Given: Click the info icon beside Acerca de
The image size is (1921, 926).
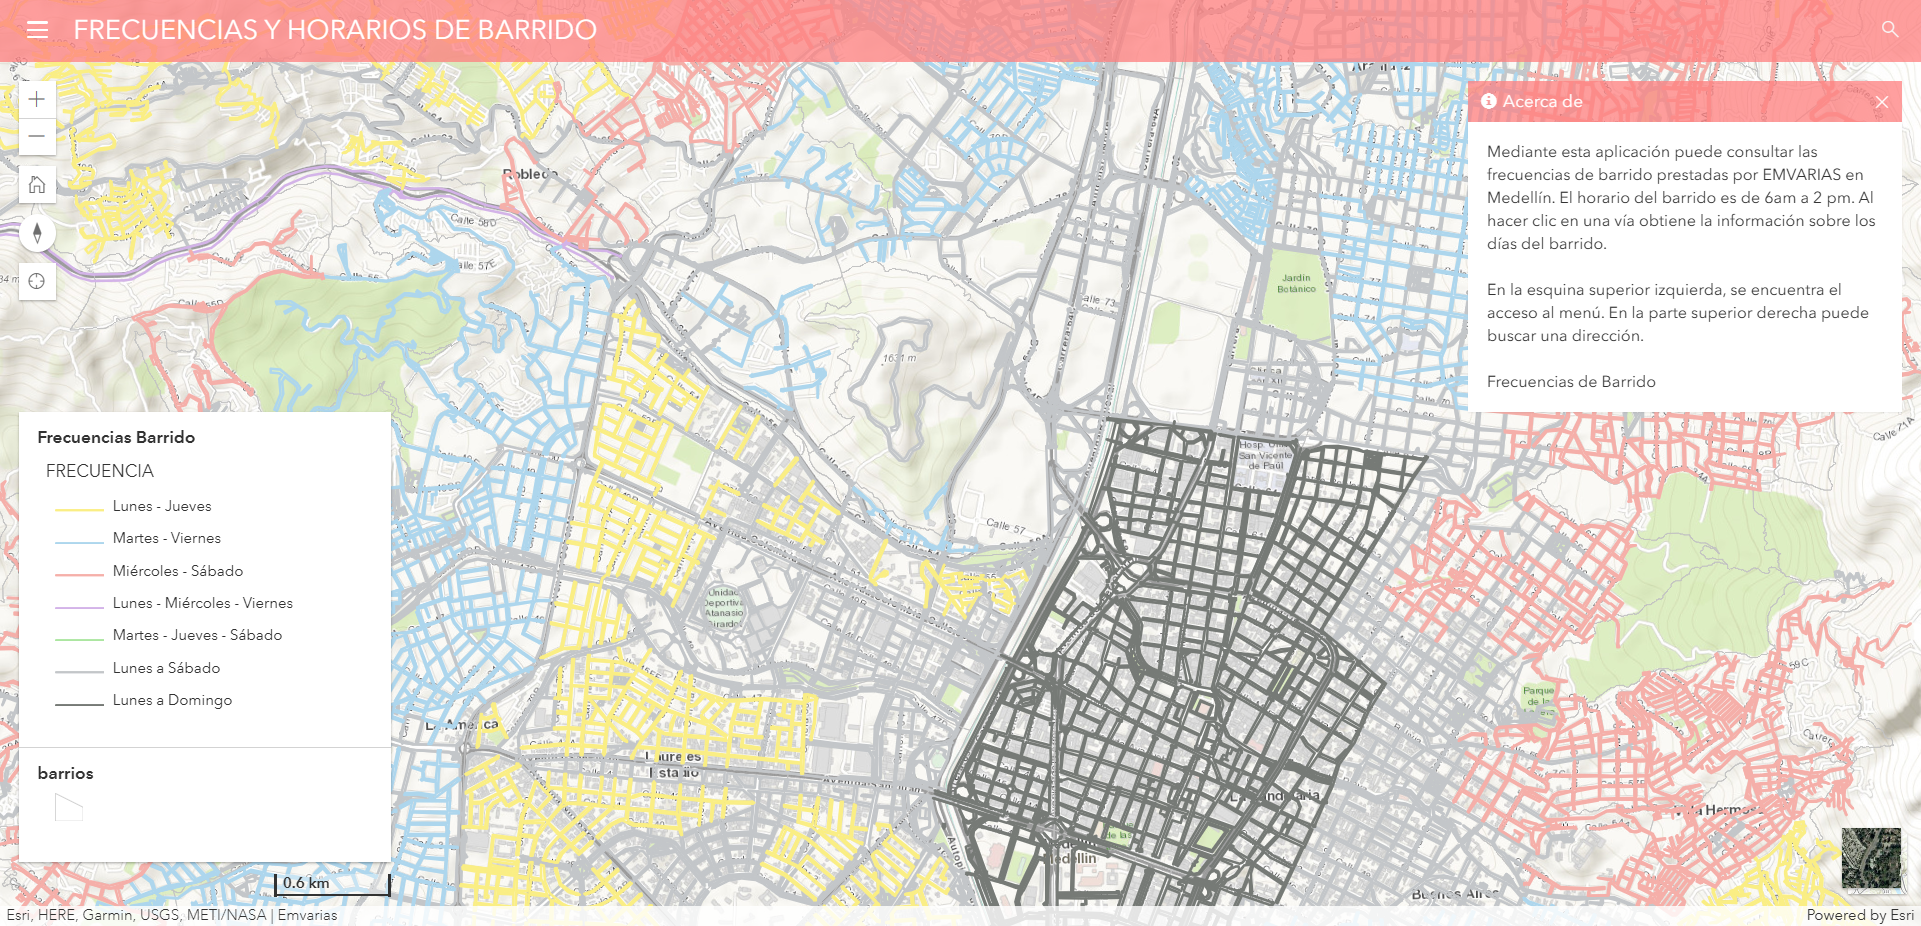Looking at the screenshot, I should (x=1488, y=102).
